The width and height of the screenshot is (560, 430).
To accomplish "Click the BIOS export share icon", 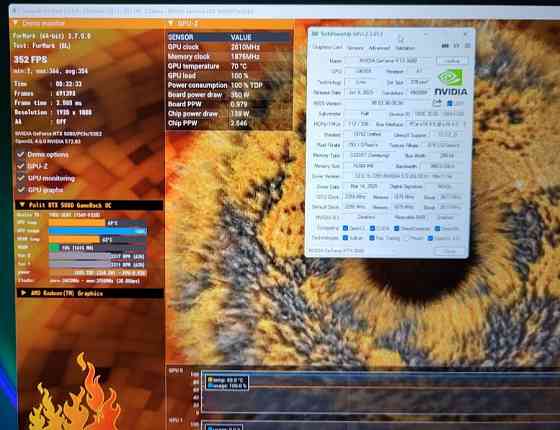I will 437,103.
